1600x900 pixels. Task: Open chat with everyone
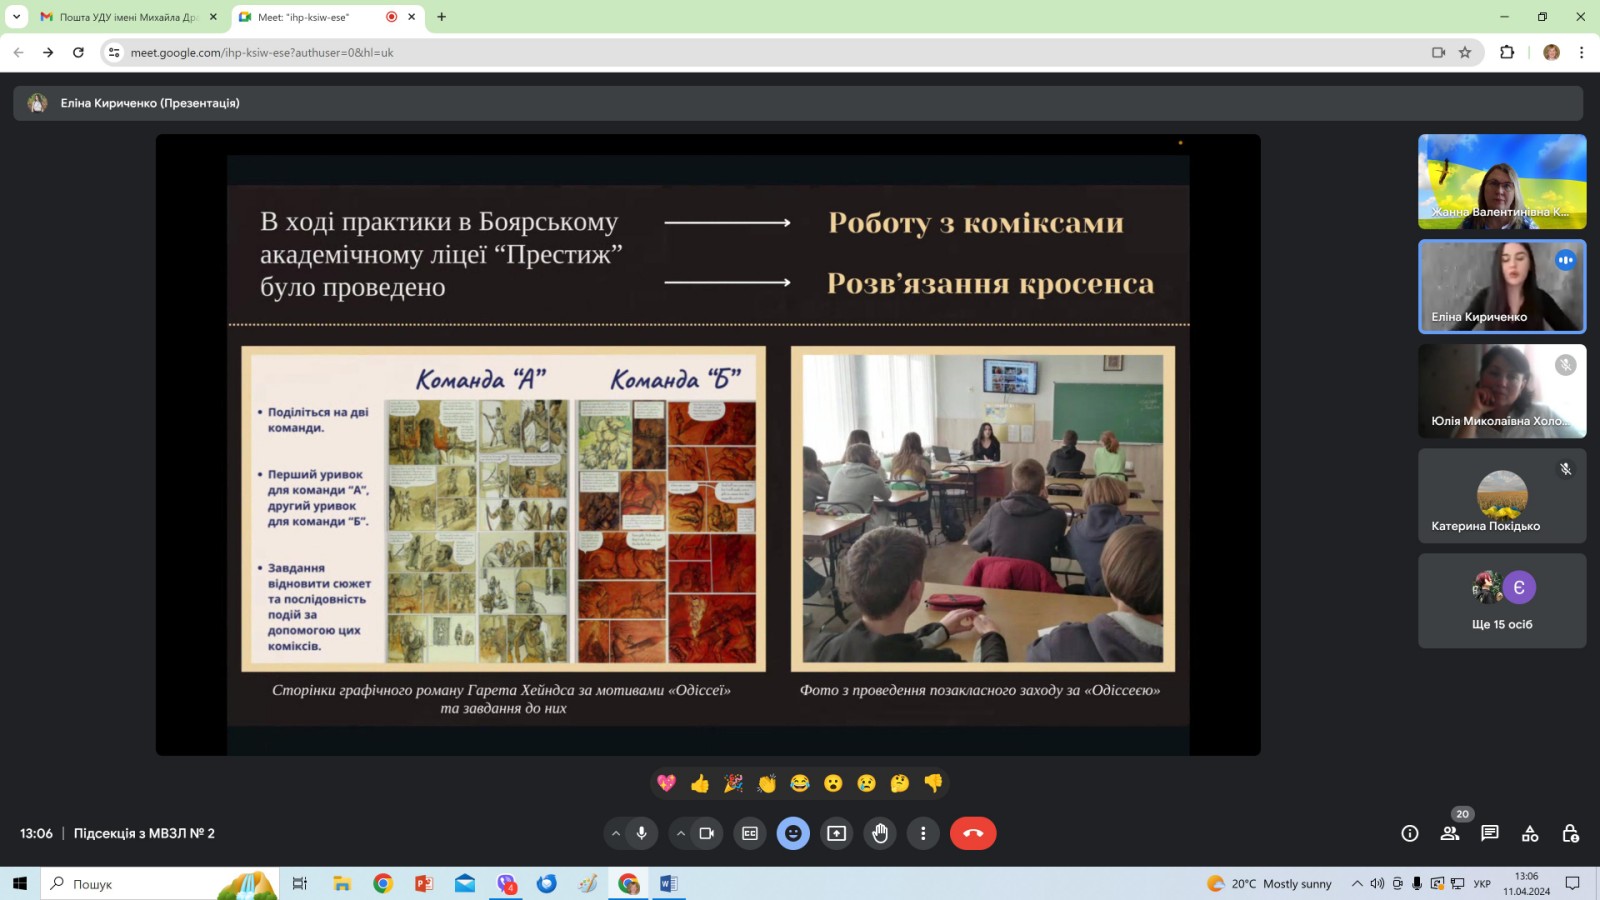click(x=1490, y=833)
